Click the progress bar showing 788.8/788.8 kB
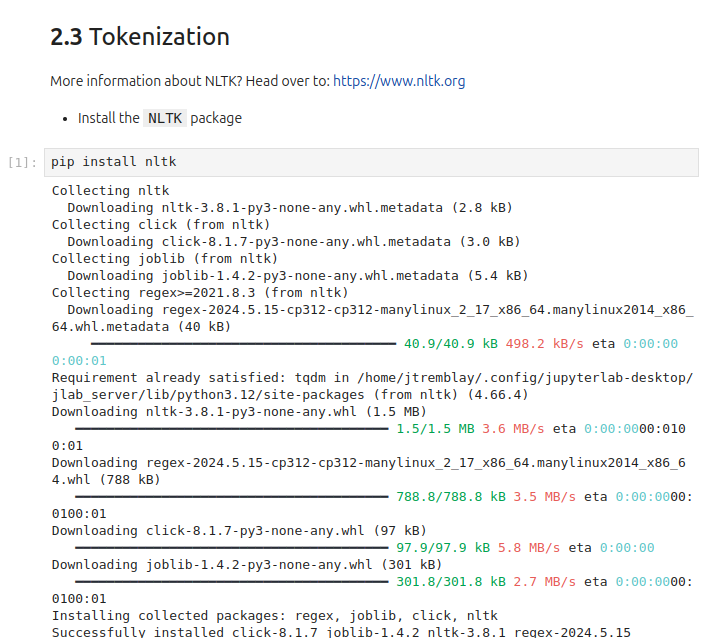 tap(232, 496)
